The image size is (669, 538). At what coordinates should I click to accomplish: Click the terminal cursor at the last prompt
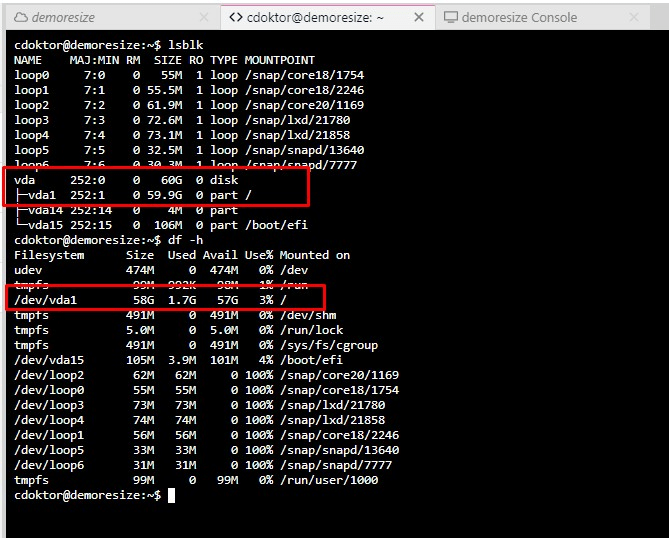pos(172,495)
